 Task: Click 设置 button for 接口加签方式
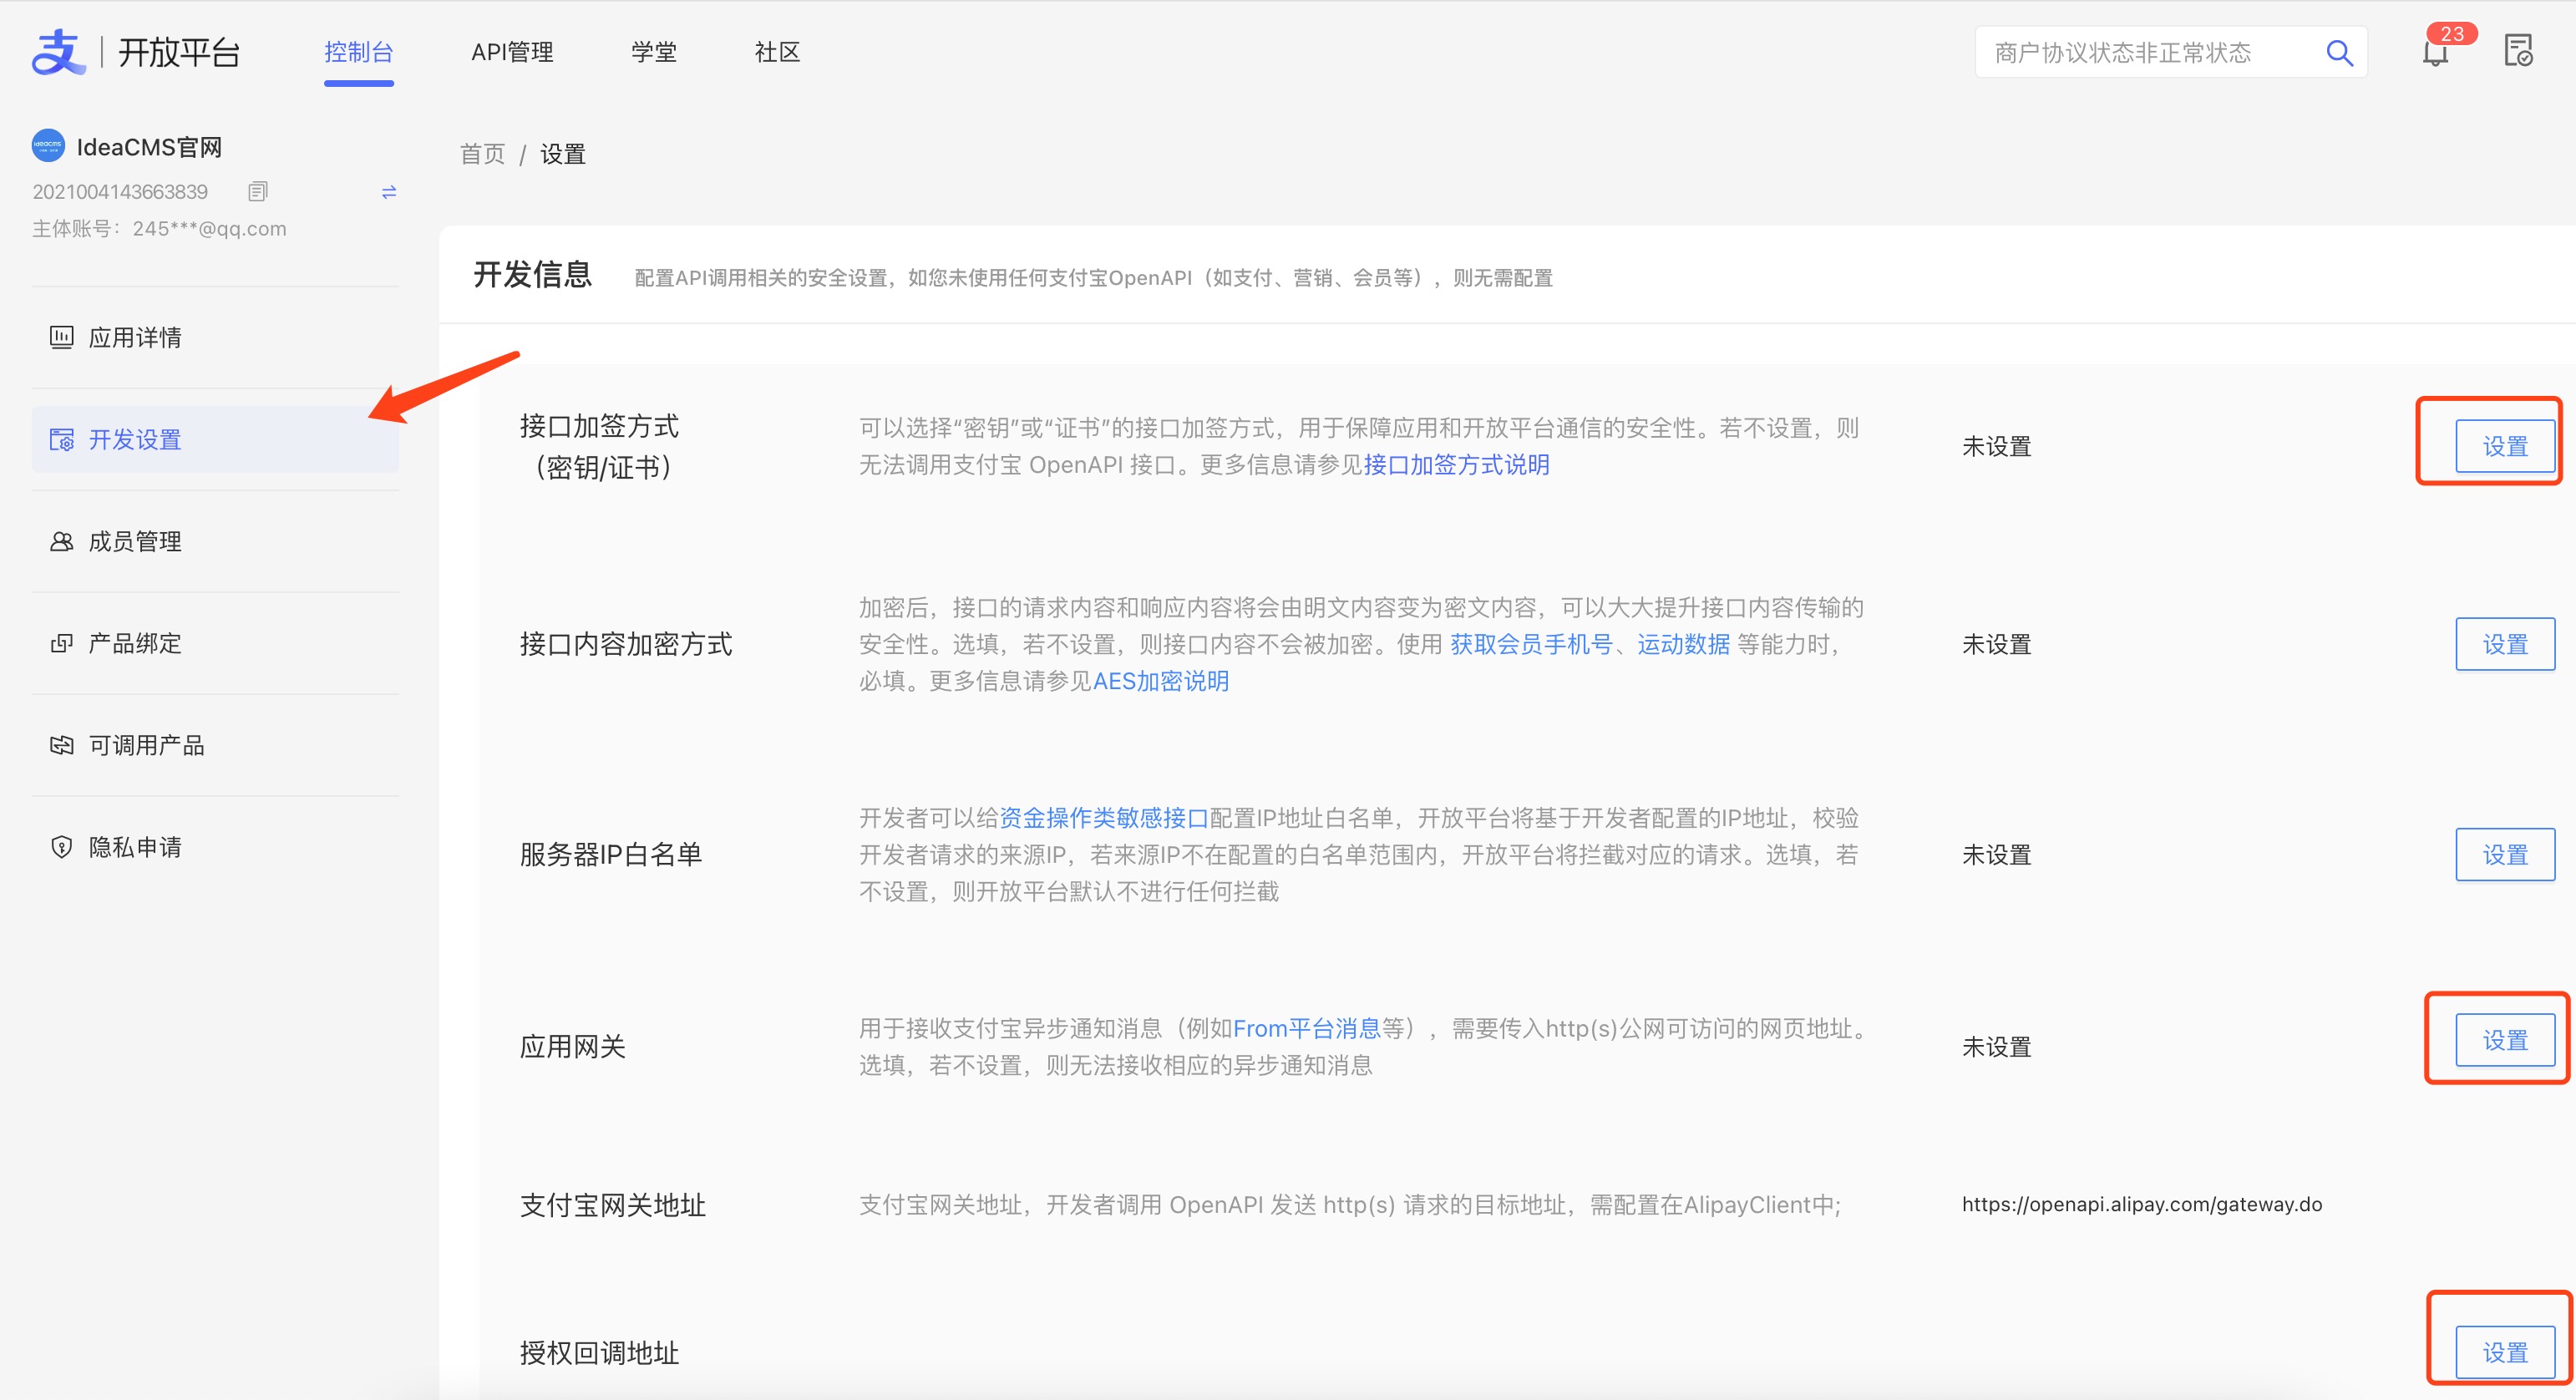click(2504, 446)
